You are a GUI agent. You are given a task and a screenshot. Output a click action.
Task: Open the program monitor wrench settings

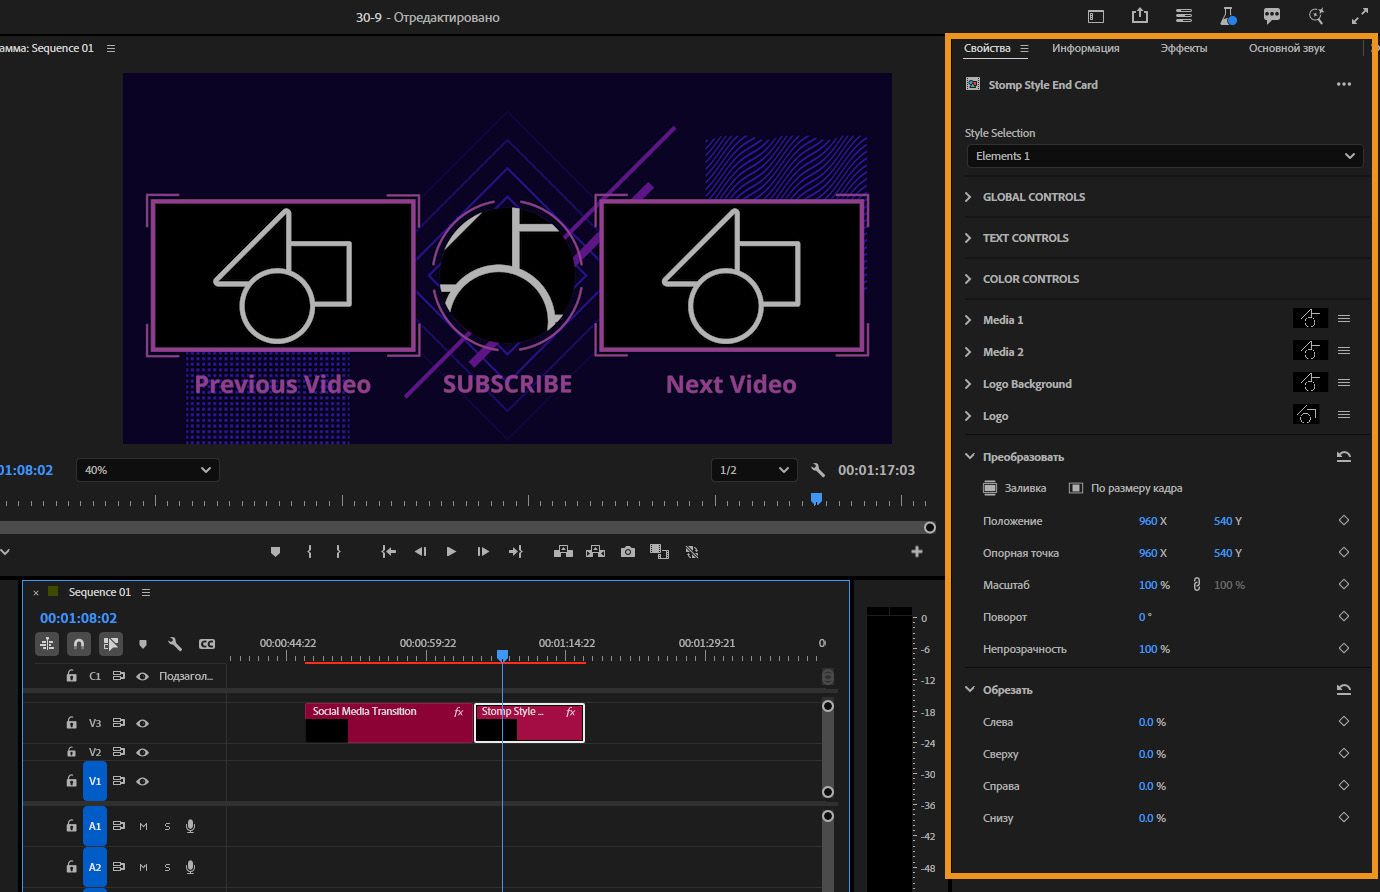coord(817,470)
